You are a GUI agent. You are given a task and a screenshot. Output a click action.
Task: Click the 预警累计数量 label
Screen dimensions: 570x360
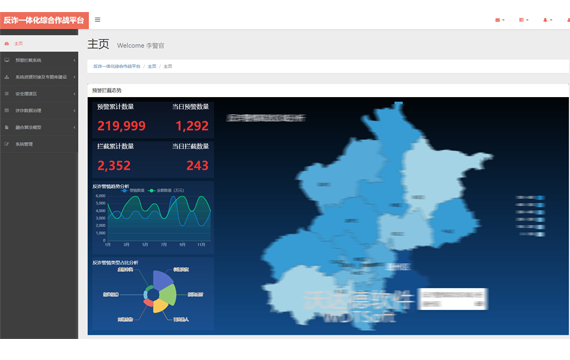pos(116,107)
